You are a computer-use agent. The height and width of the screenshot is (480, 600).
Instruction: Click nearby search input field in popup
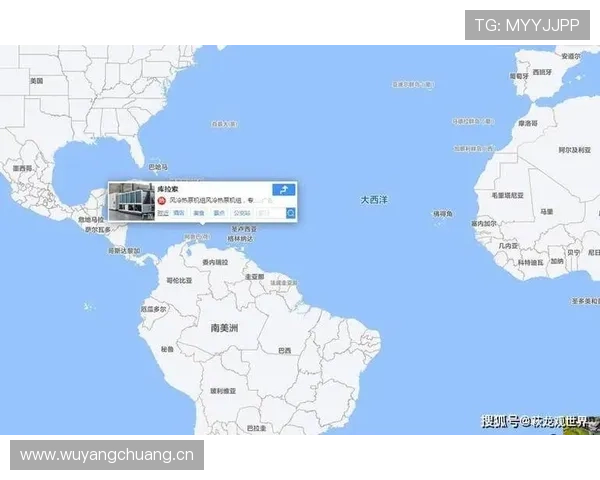pos(271,213)
